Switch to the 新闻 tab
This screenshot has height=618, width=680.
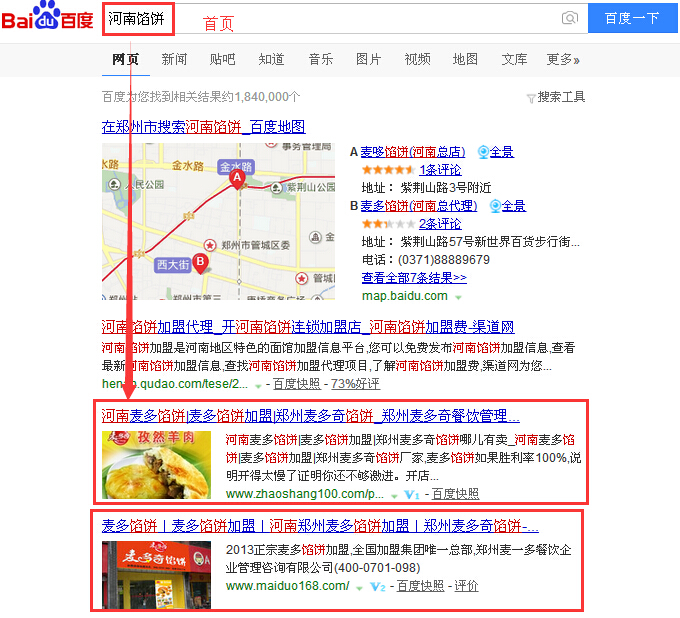point(174,59)
